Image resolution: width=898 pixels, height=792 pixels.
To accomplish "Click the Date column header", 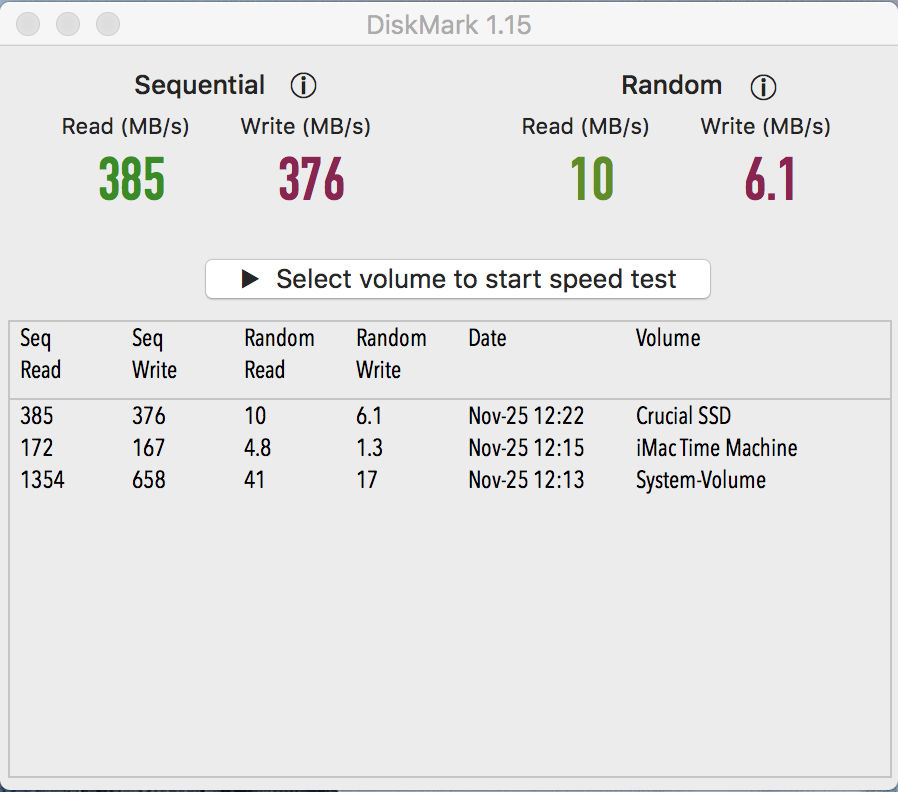I will point(487,338).
